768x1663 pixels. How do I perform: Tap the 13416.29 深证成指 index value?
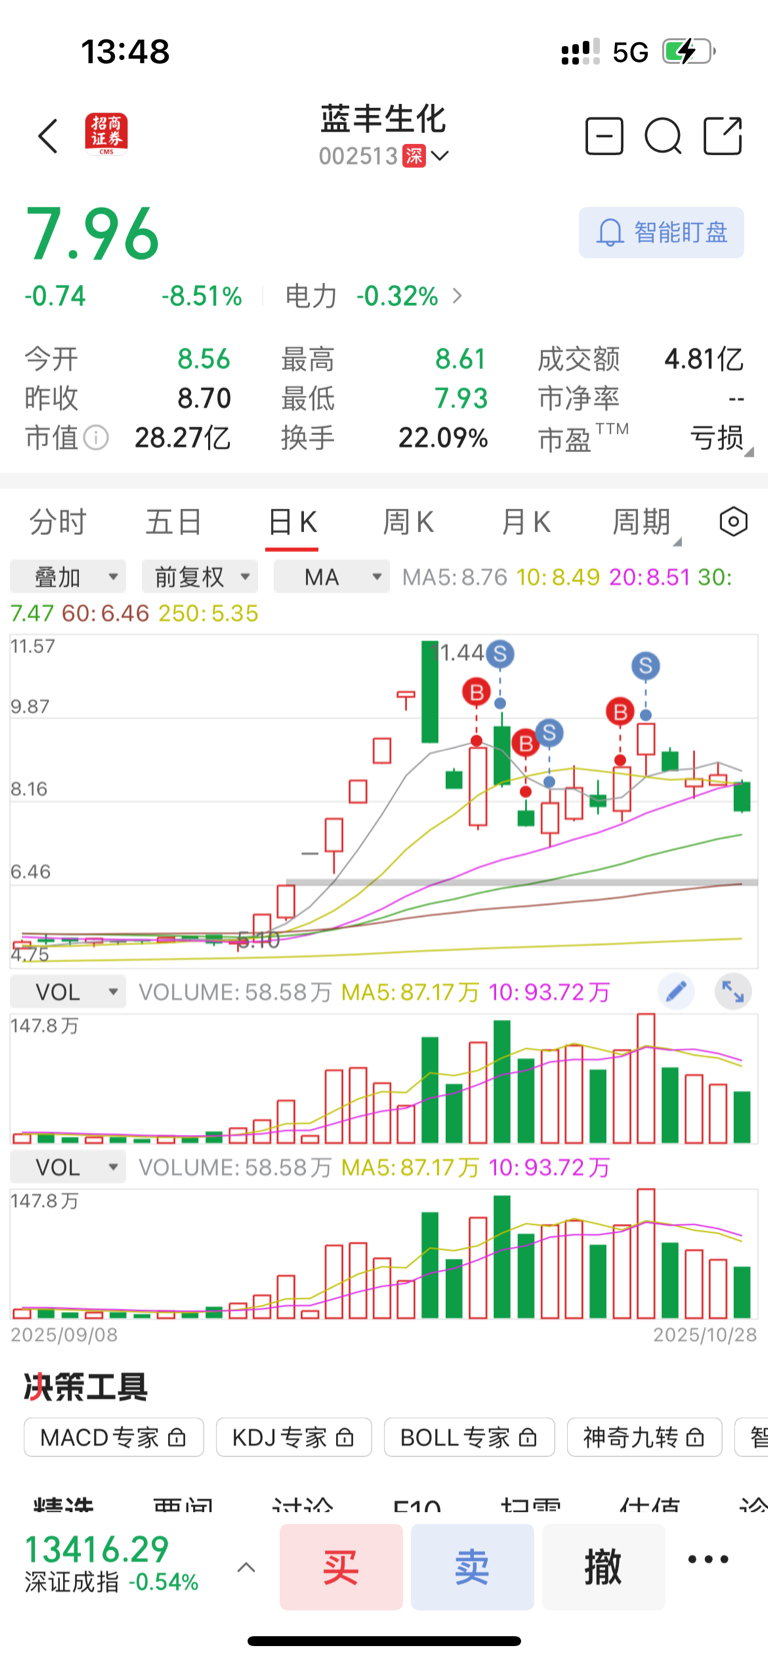click(97, 1550)
